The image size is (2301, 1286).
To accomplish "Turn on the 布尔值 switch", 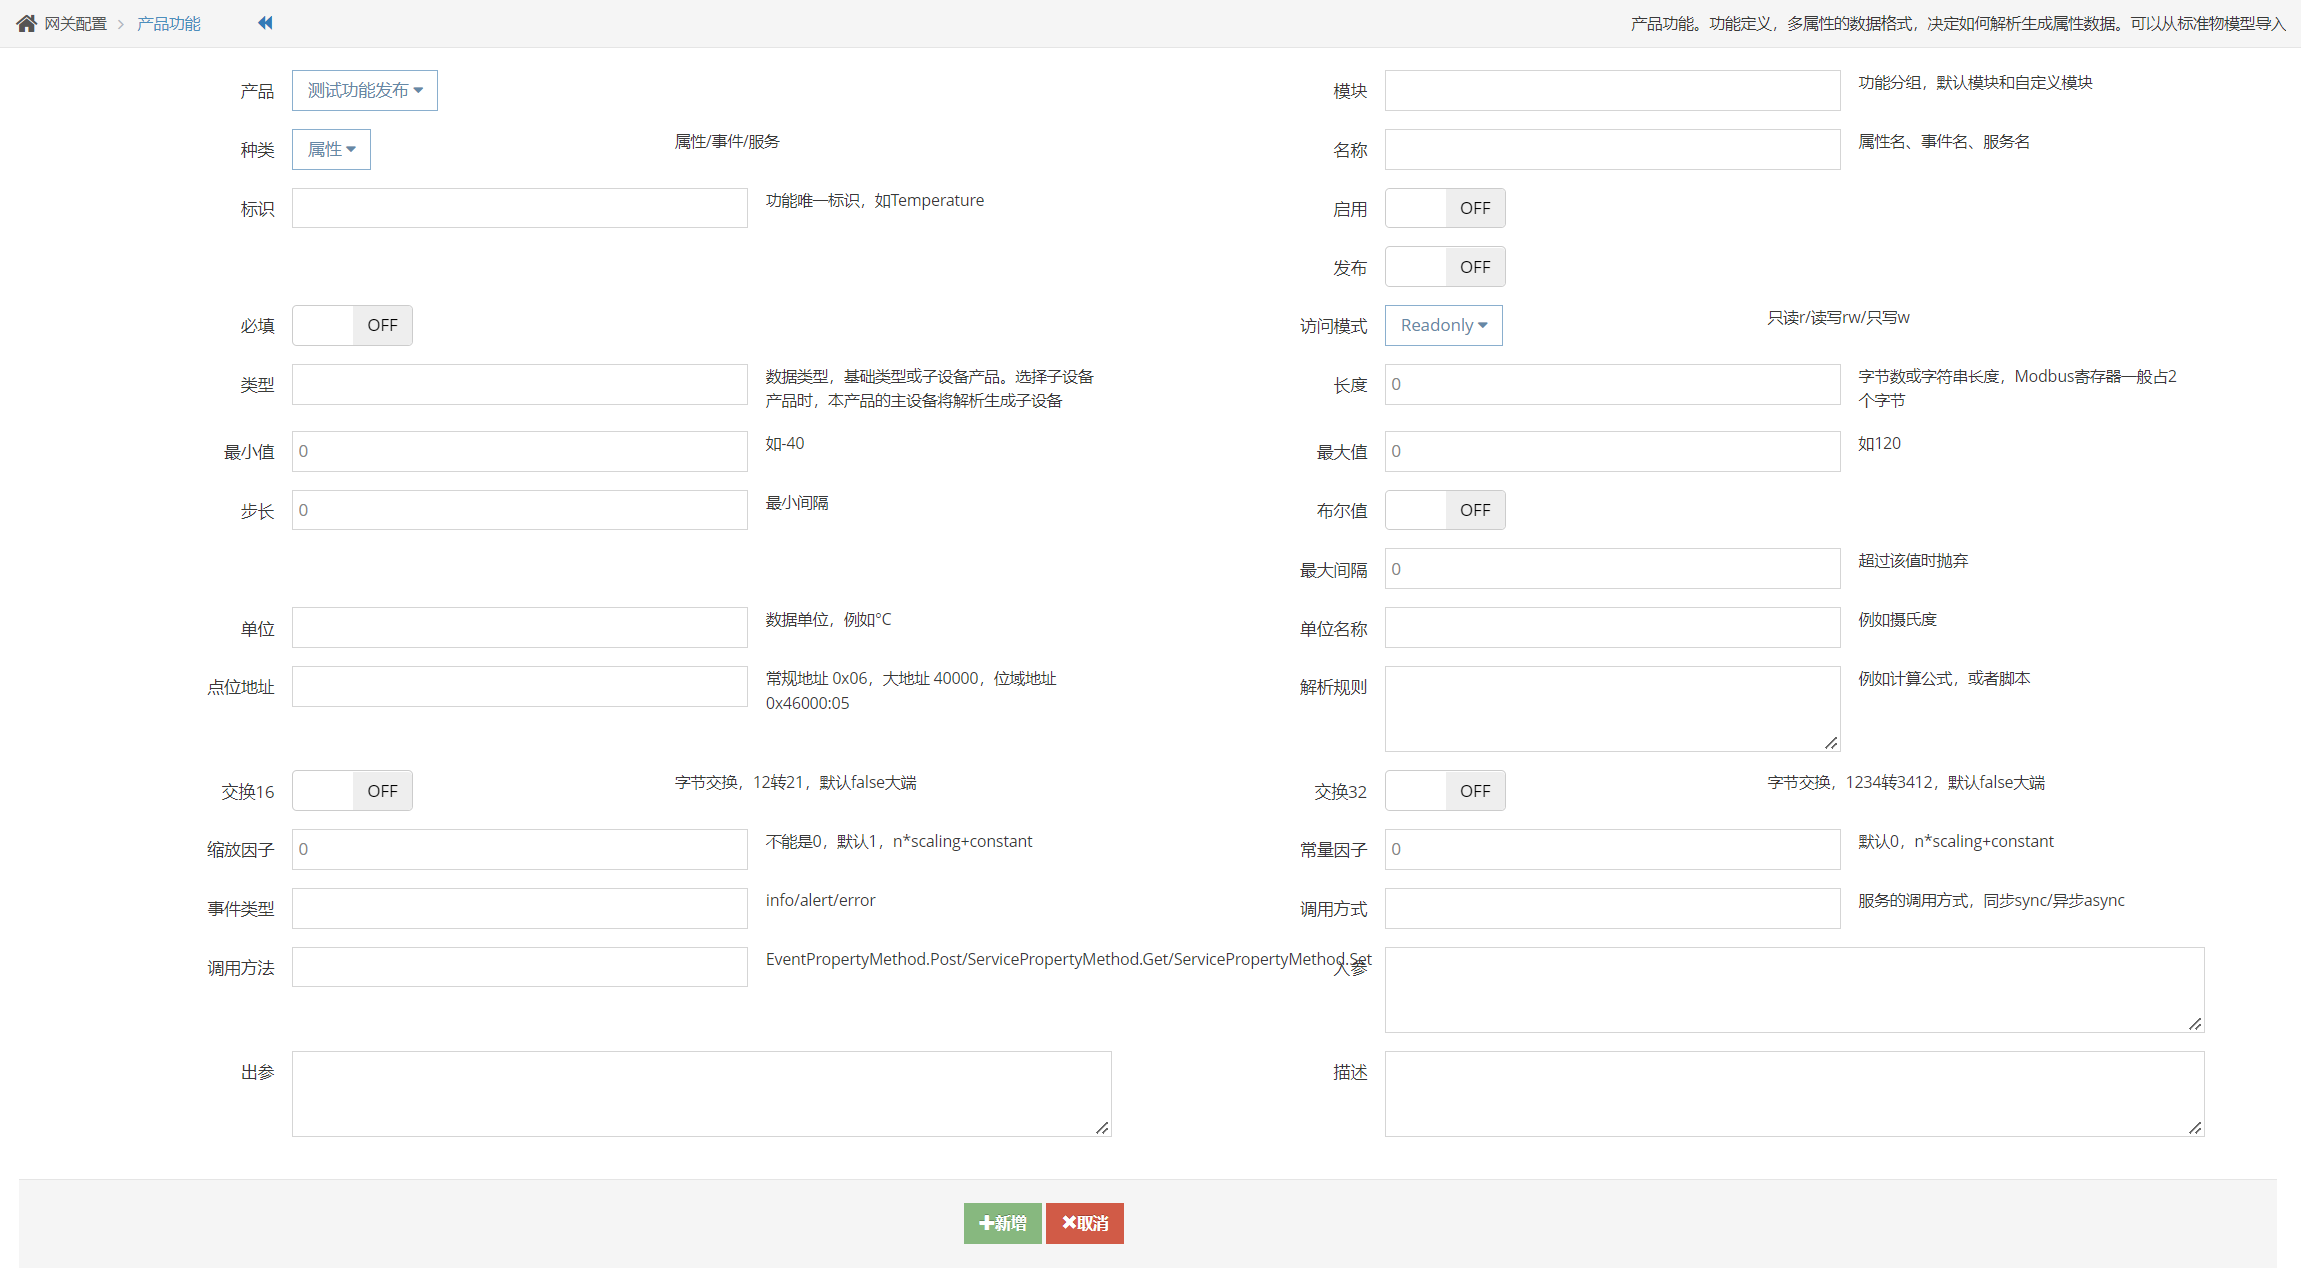I will (x=1444, y=510).
